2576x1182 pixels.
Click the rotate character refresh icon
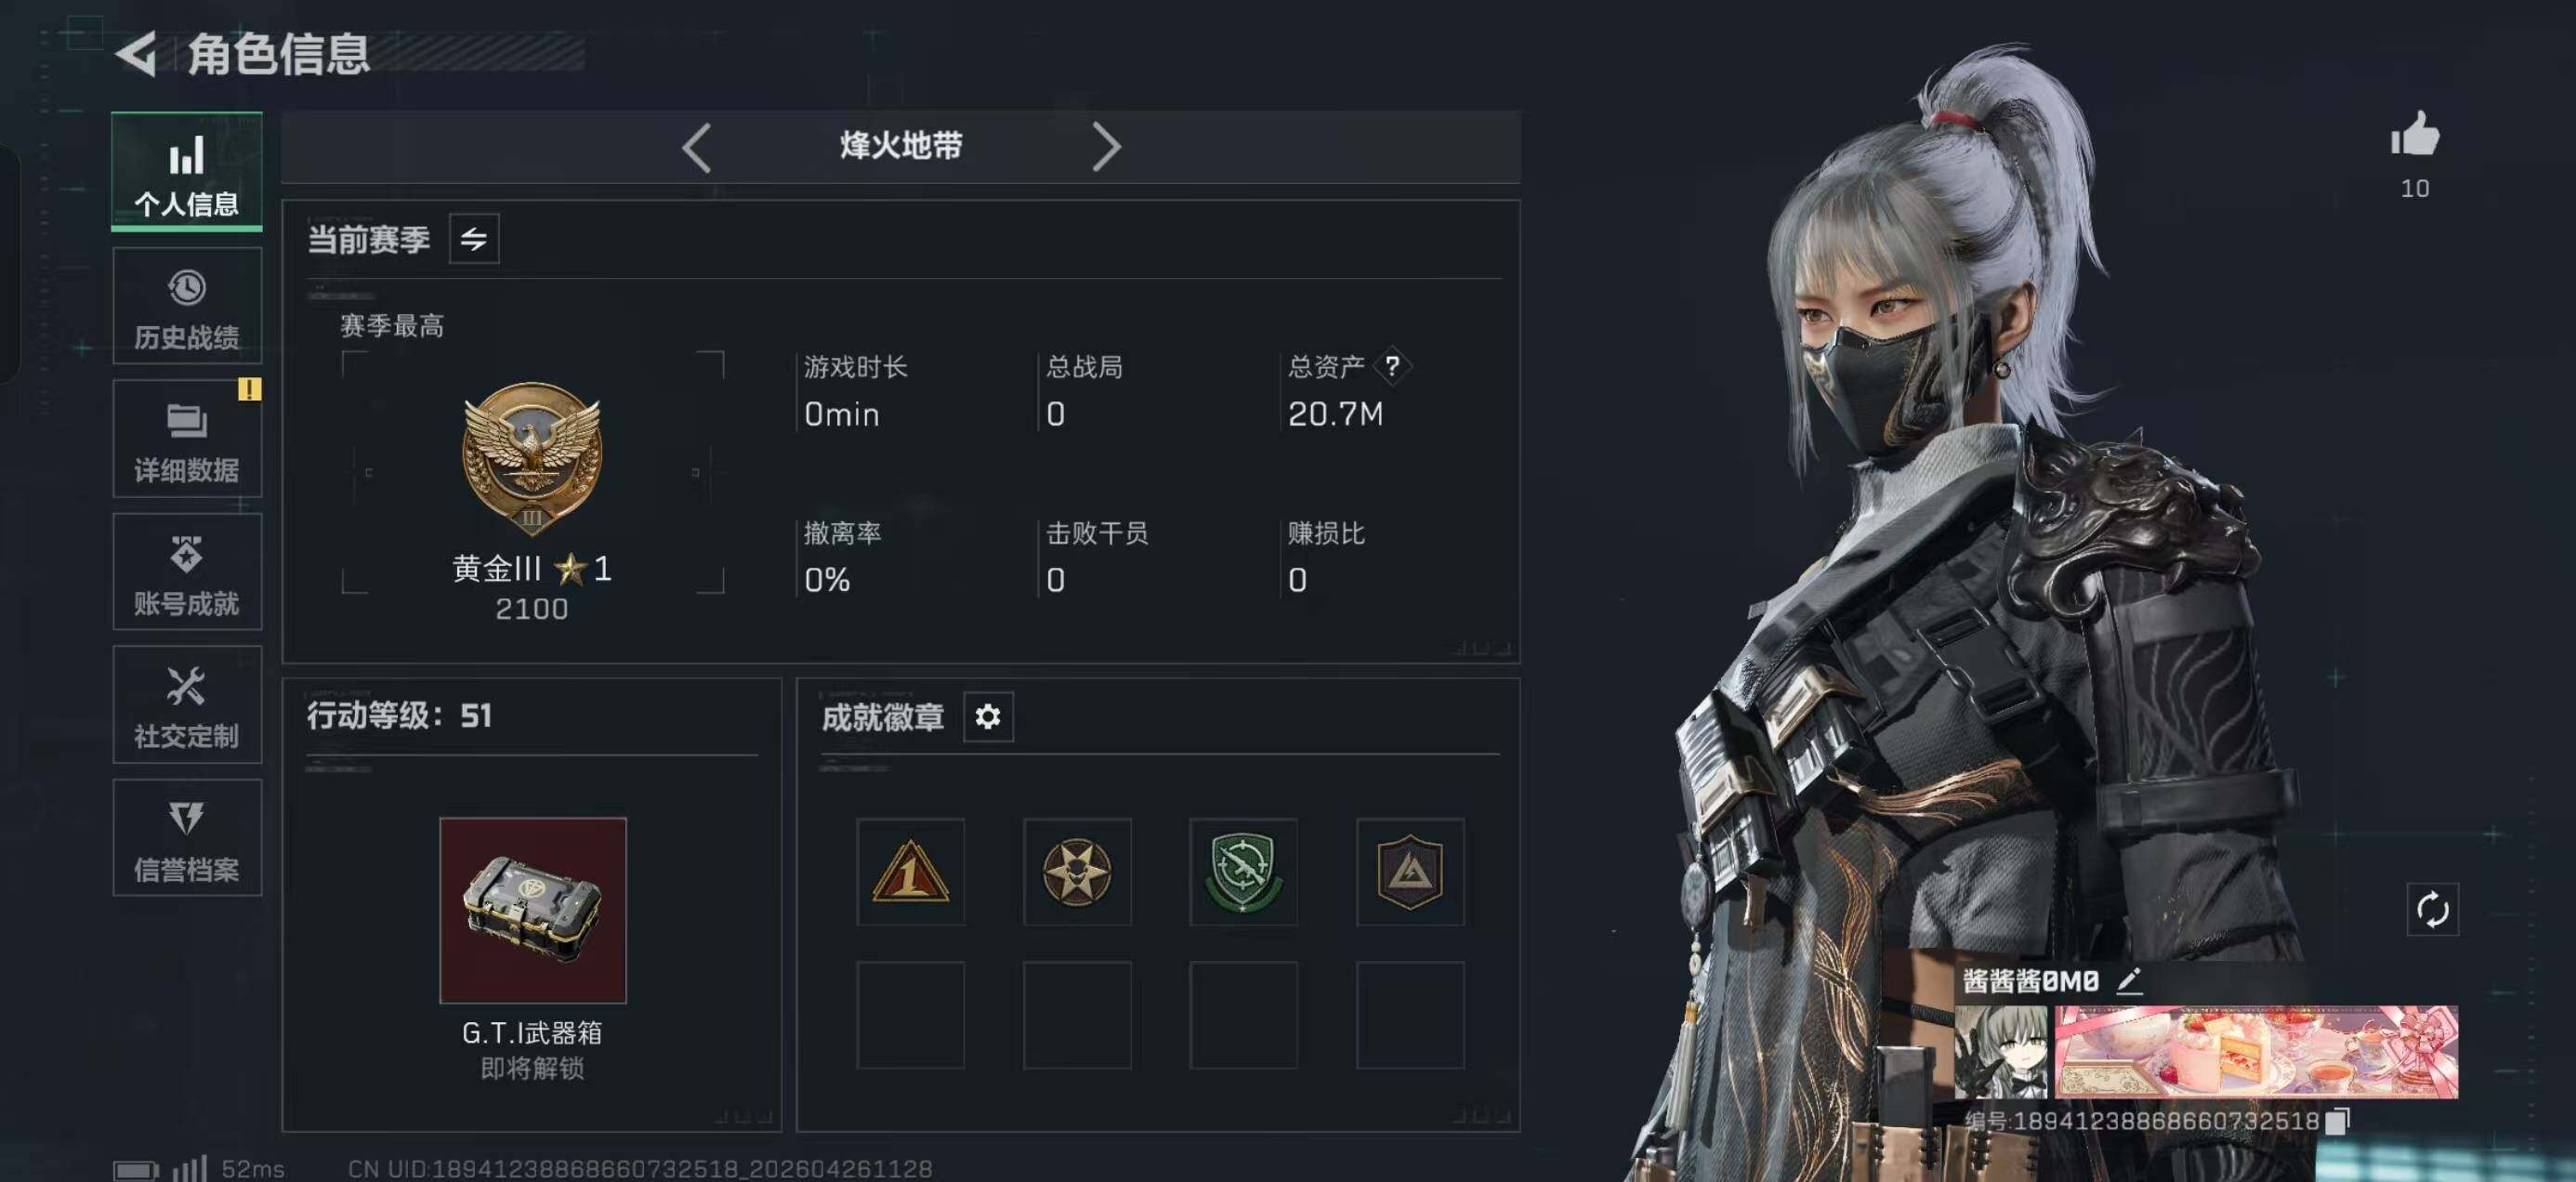click(2432, 910)
